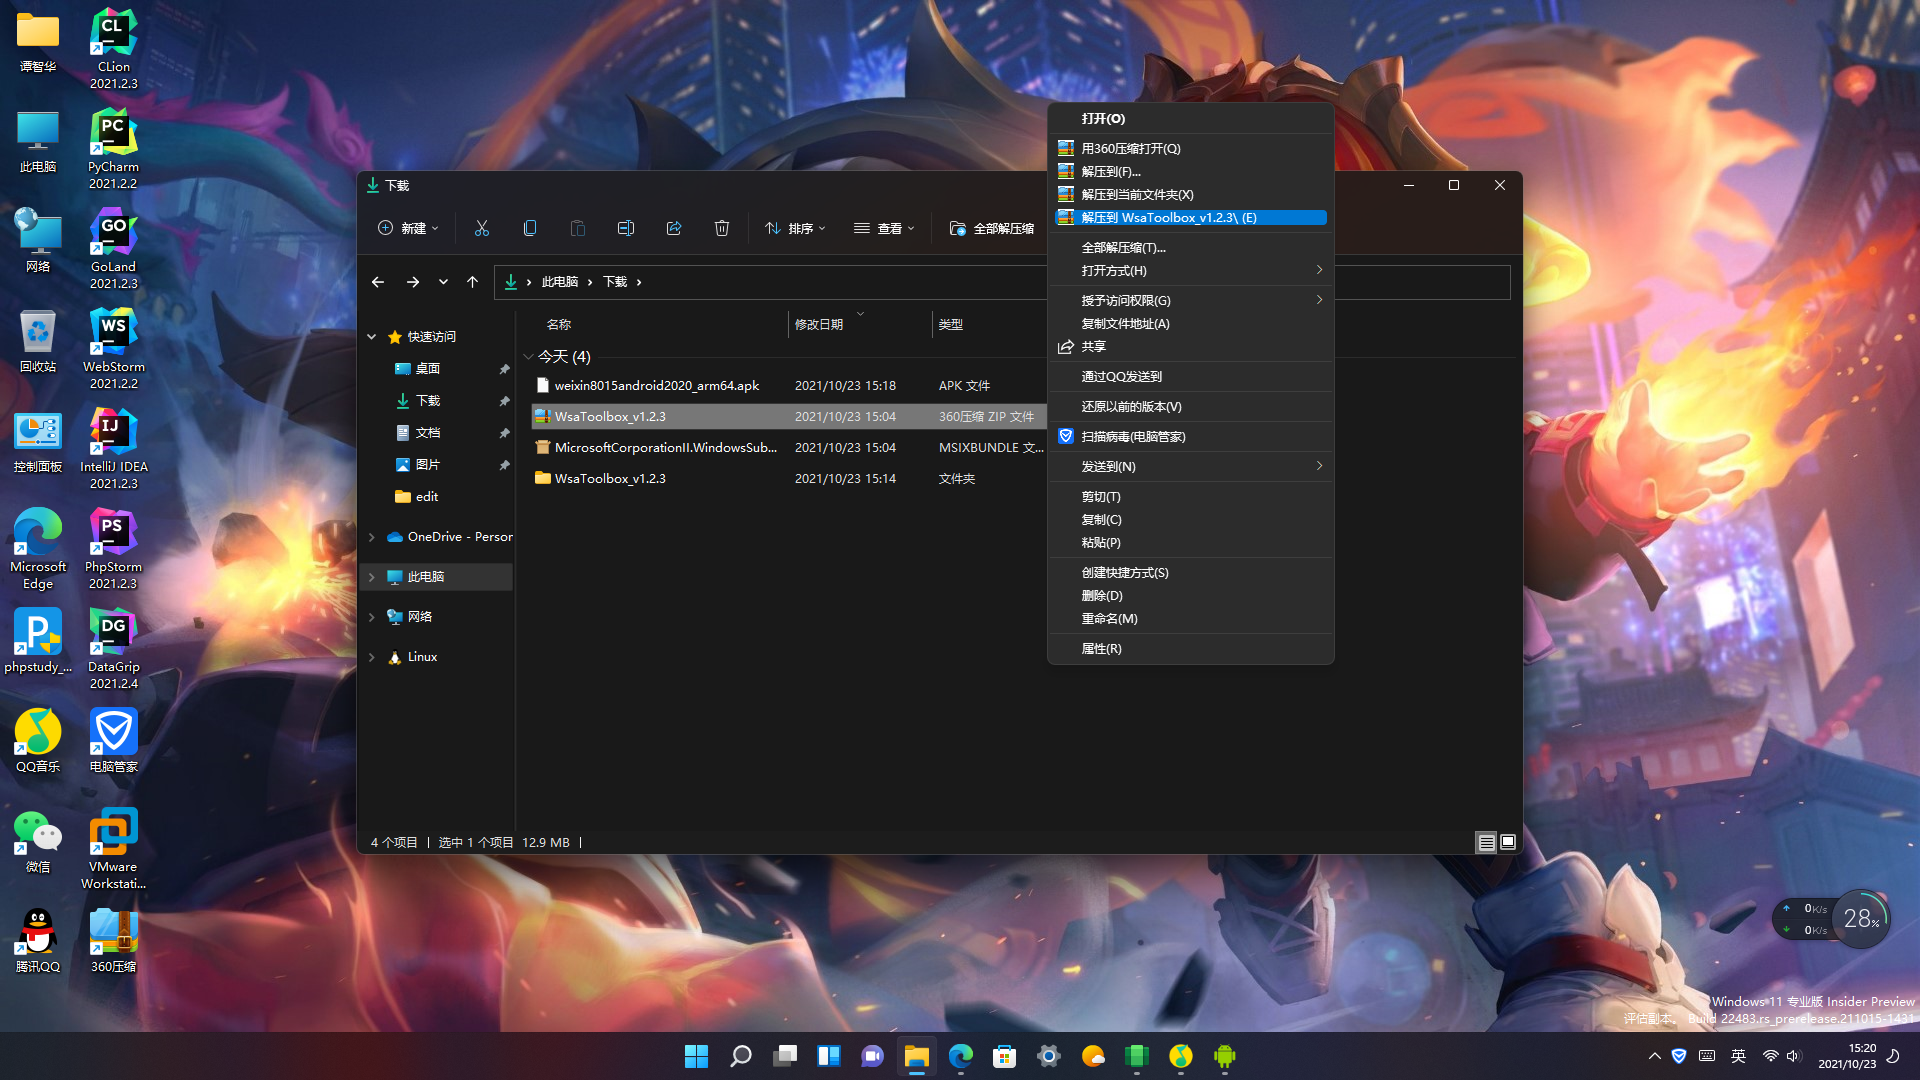Screen dimensions: 1920x1080
Task: Click the Share icon in Explorer toolbar
Action: 674,228
